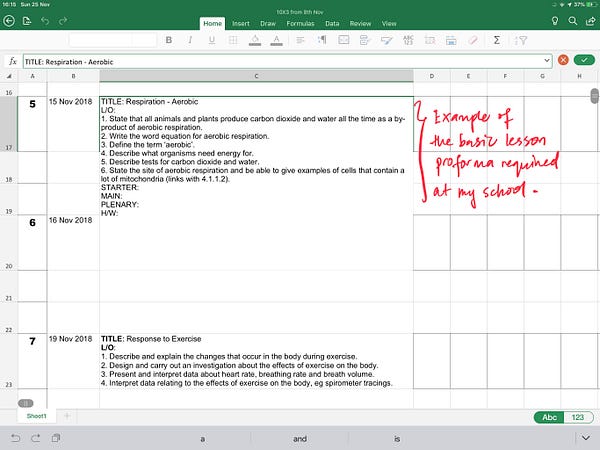
Task: Switch to the Formulas tab
Action: 300,23
